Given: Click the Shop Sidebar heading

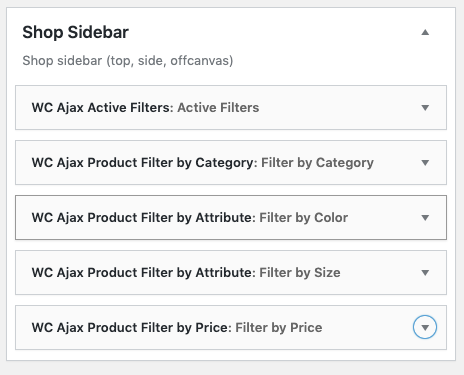Looking at the screenshot, I should [x=75, y=32].
